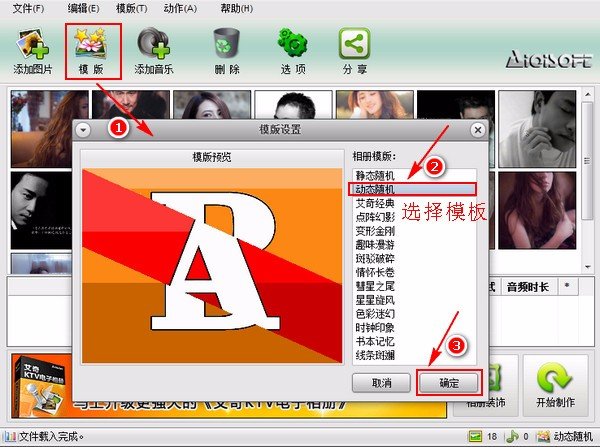Click the orange template preview image
The image size is (600, 447).
pos(212,265)
